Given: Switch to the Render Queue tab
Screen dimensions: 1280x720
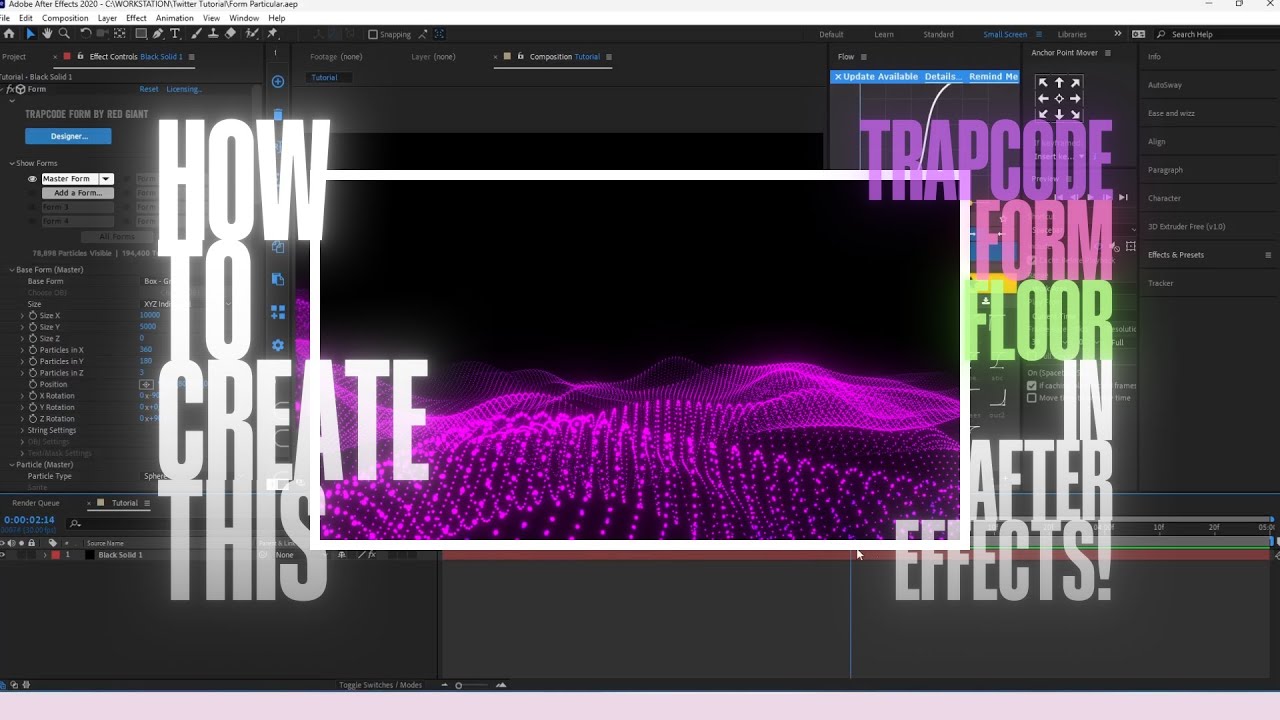Looking at the screenshot, I should tap(35, 503).
